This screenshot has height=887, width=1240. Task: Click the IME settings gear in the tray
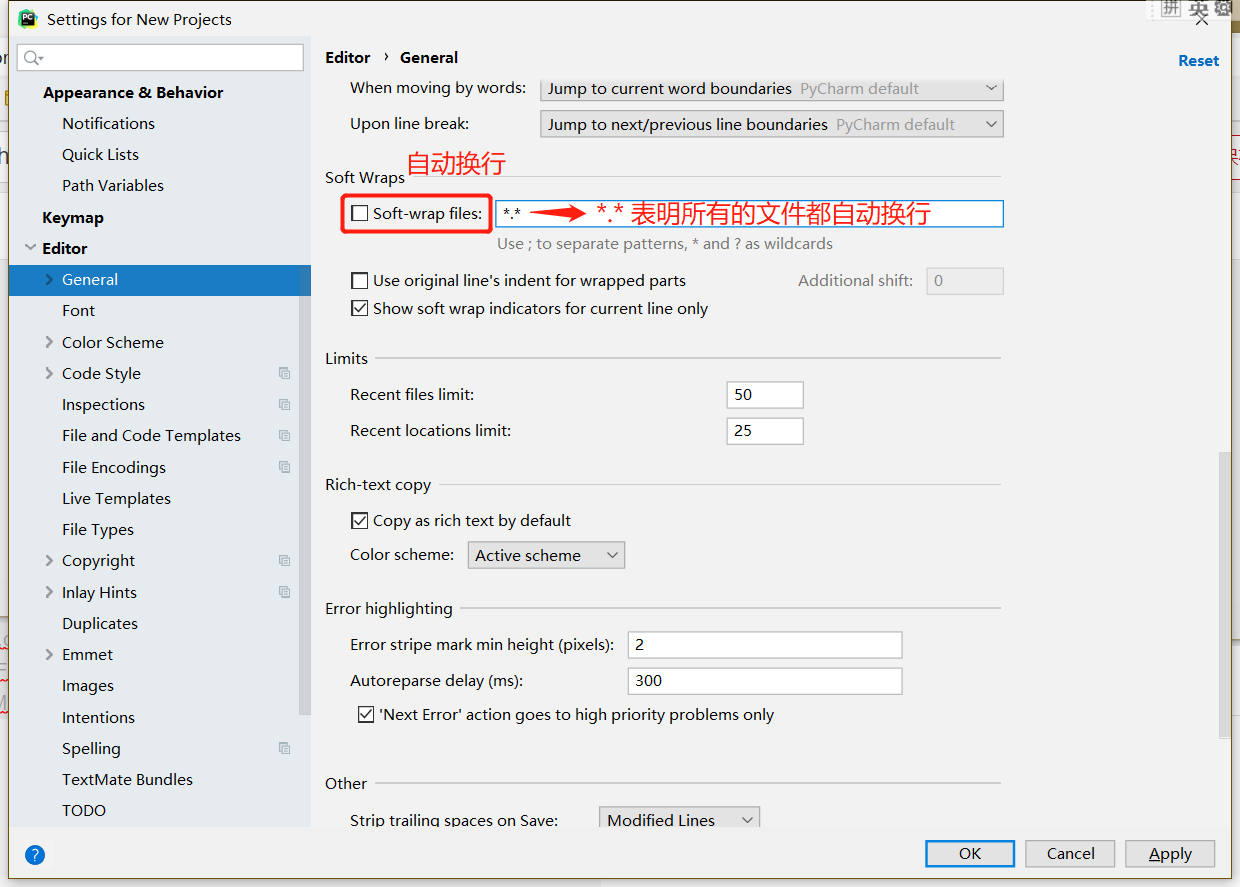pyautogui.click(x=1223, y=10)
